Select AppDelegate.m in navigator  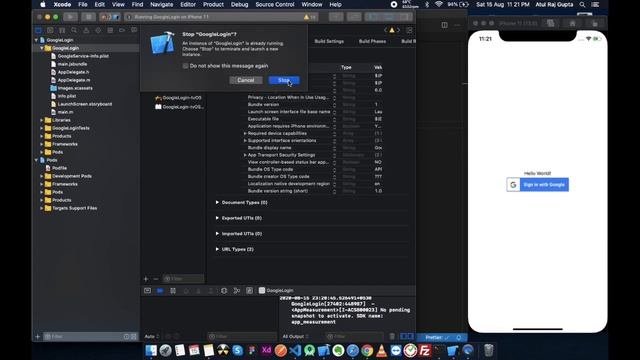[73, 80]
